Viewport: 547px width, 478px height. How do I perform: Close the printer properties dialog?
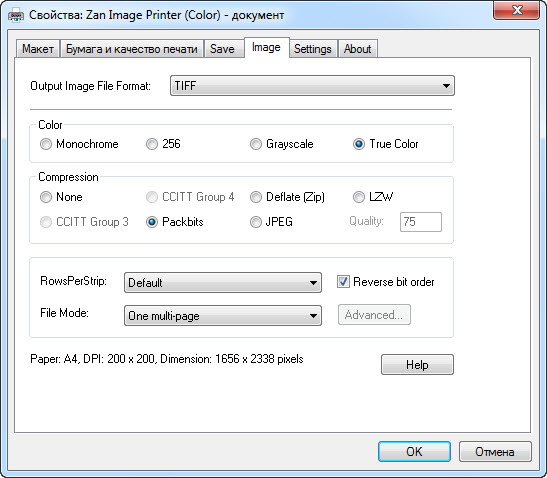(x=517, y=10)
